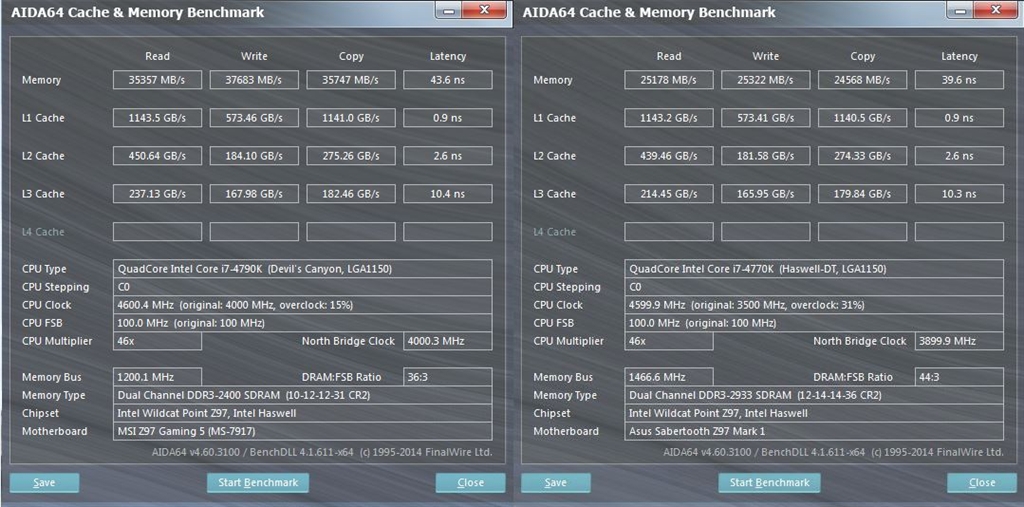The width and height of the screenshot is (1024, 507).
Task: Click L1 Cache write 573.46 GB/s
Action: coord(254,118)
